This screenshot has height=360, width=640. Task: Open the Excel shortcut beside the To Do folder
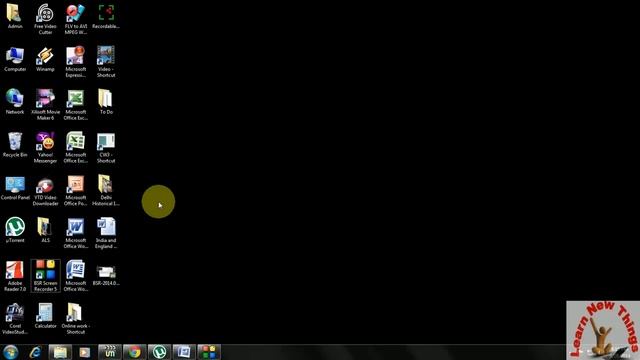point(76,105)
